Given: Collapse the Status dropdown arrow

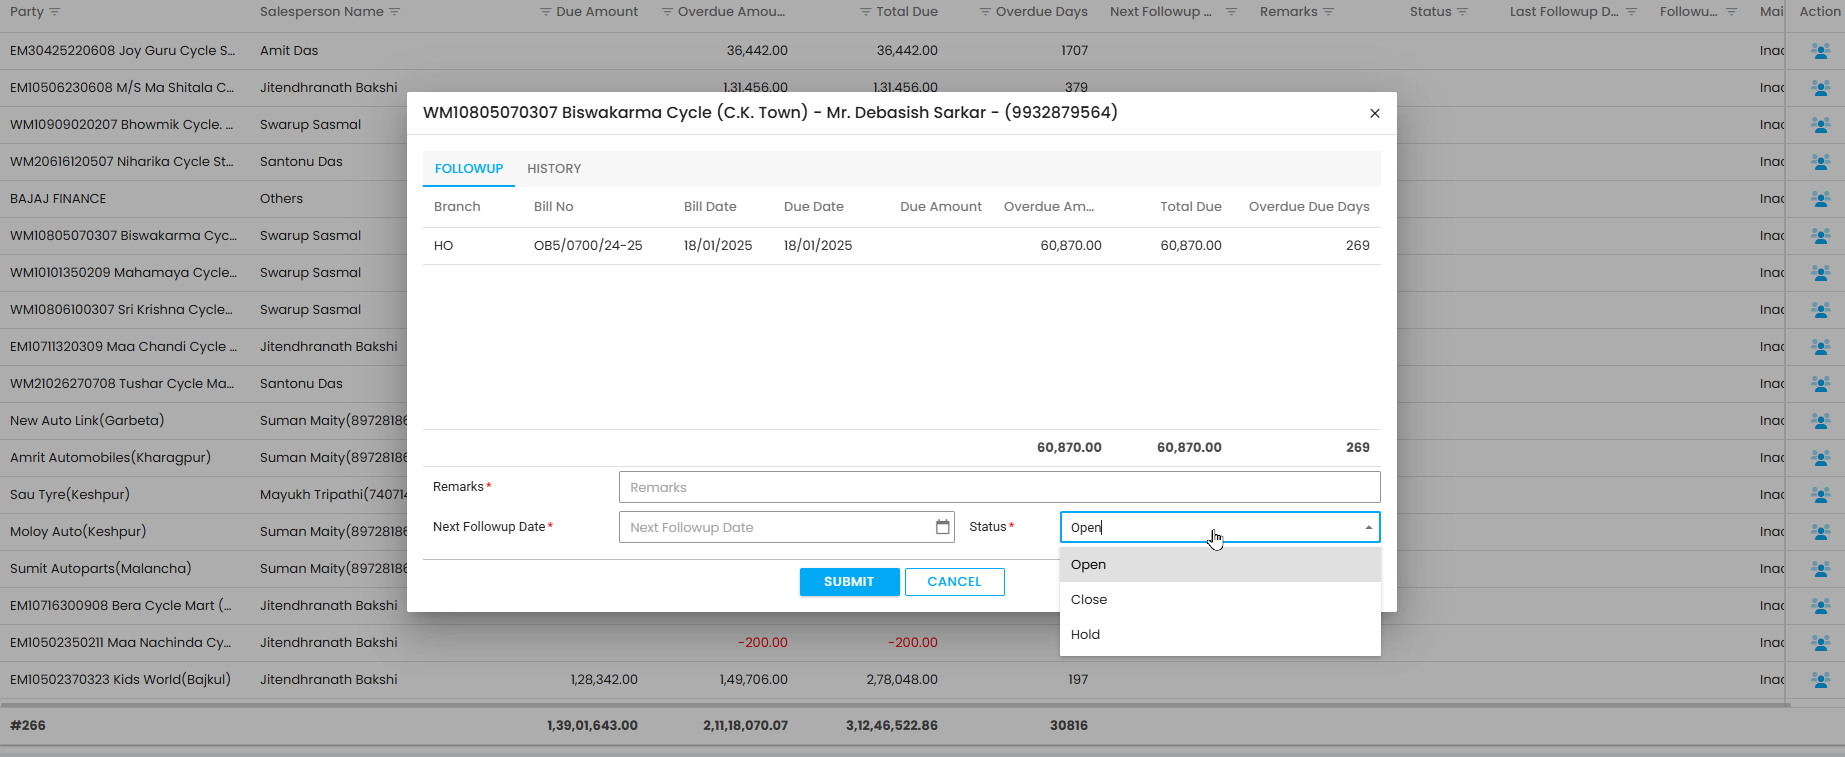Looking at the screenshot, I should (1369, 527).
